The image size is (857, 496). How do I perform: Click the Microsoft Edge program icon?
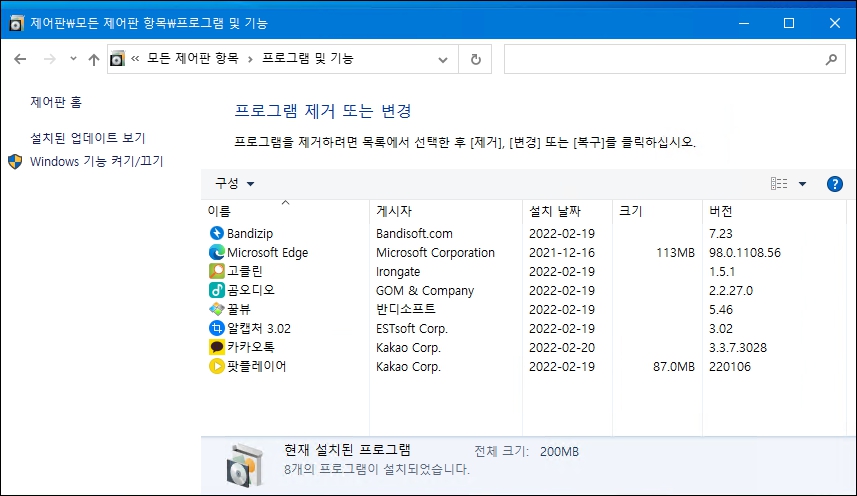click(x=216, y=252)
